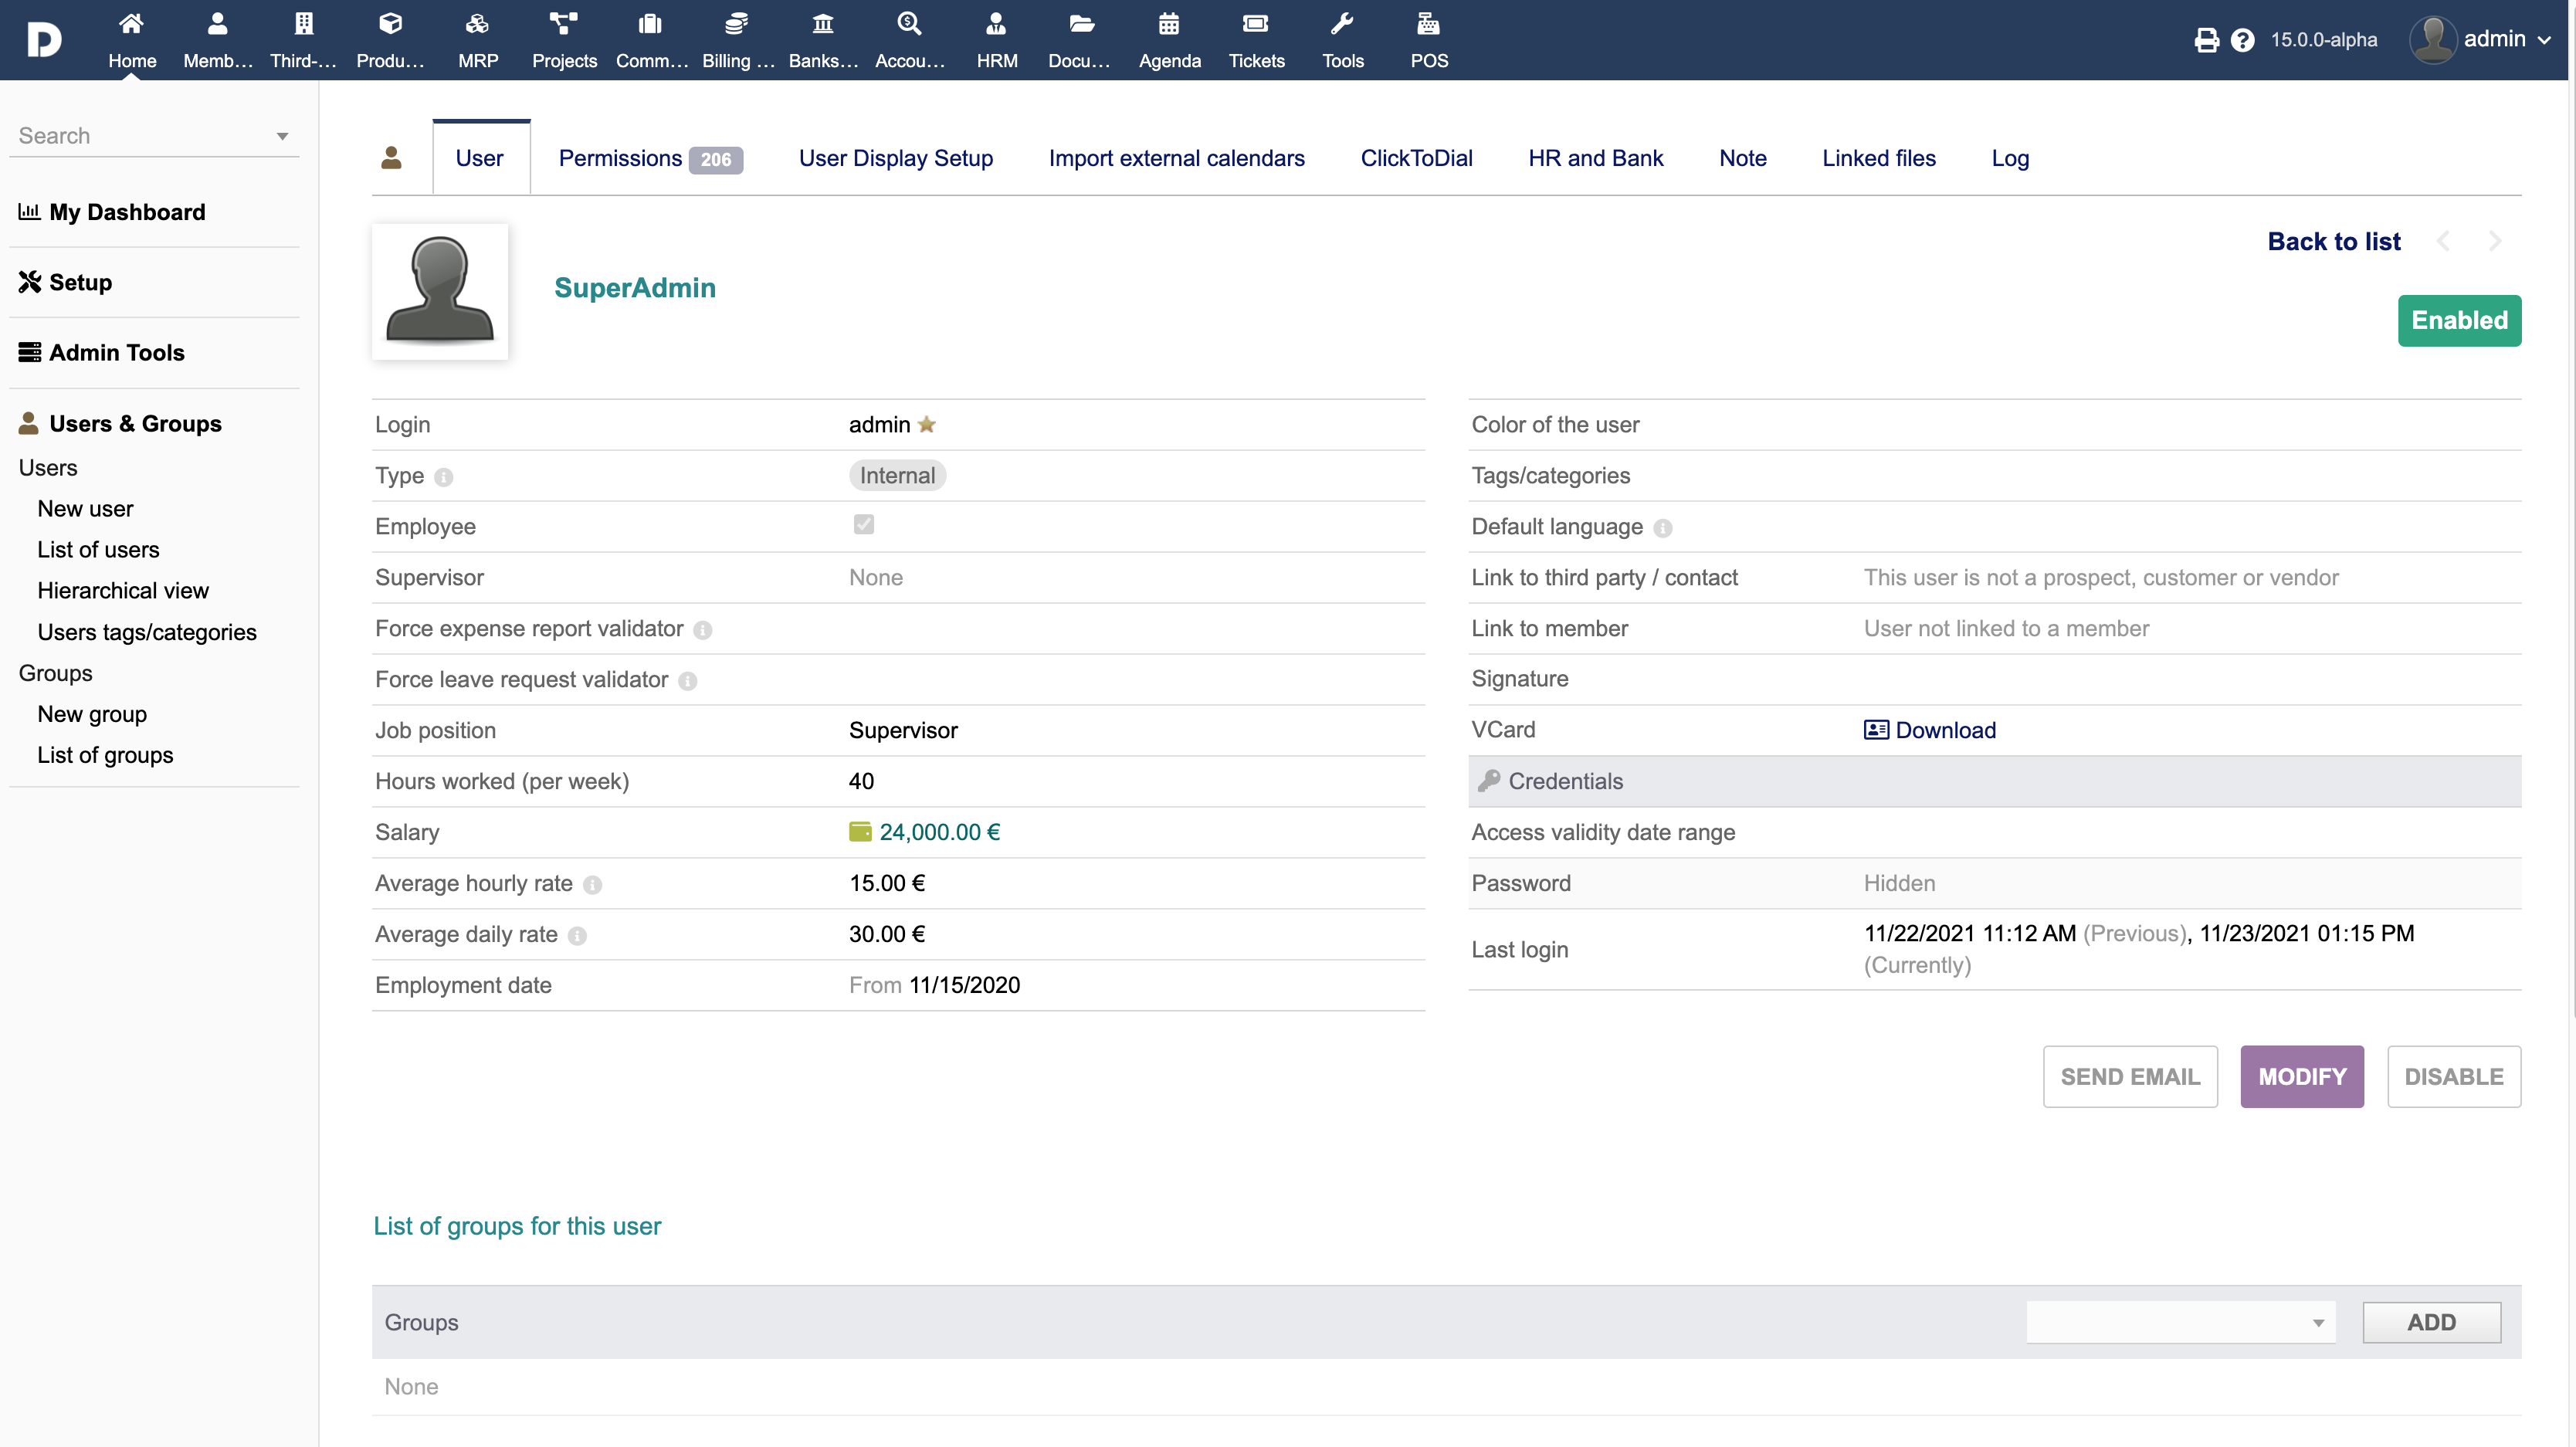The image size is (2576, 1447).
Task: Click the Dolibarr logo icon
Action: (44, 40)
